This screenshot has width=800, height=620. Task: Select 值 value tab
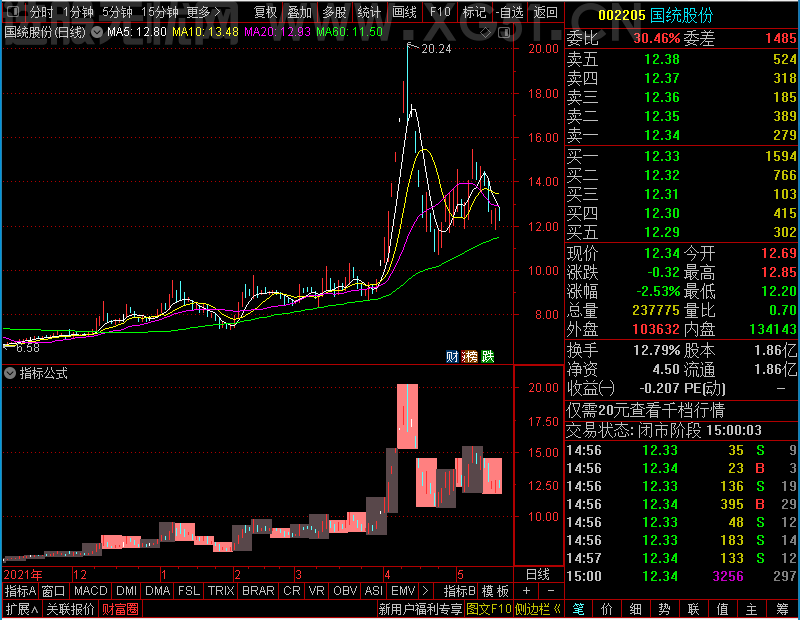[x=722, y=609]
